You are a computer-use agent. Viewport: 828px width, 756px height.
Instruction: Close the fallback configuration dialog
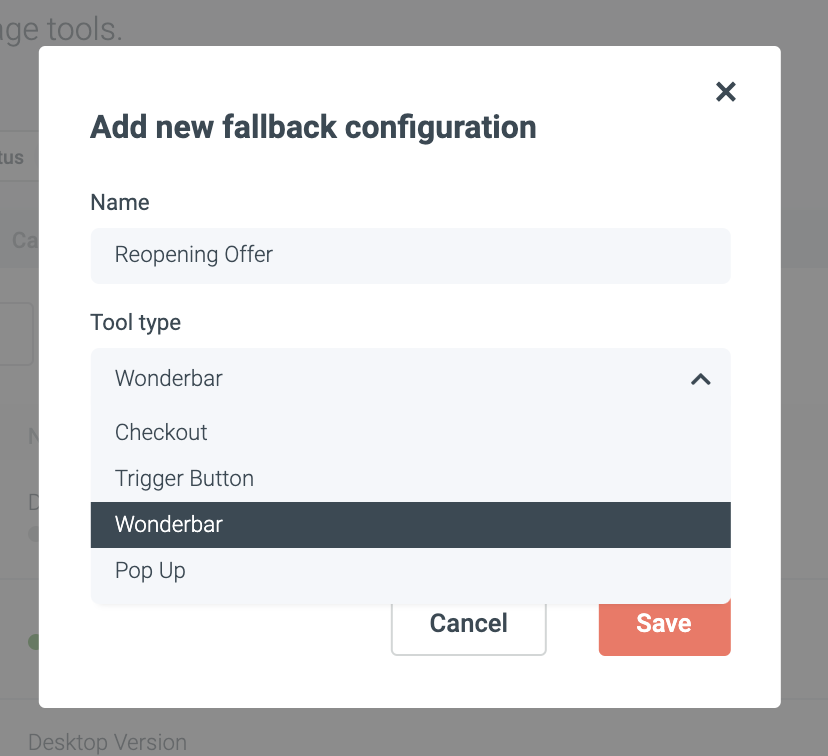(x=726, y=92)
